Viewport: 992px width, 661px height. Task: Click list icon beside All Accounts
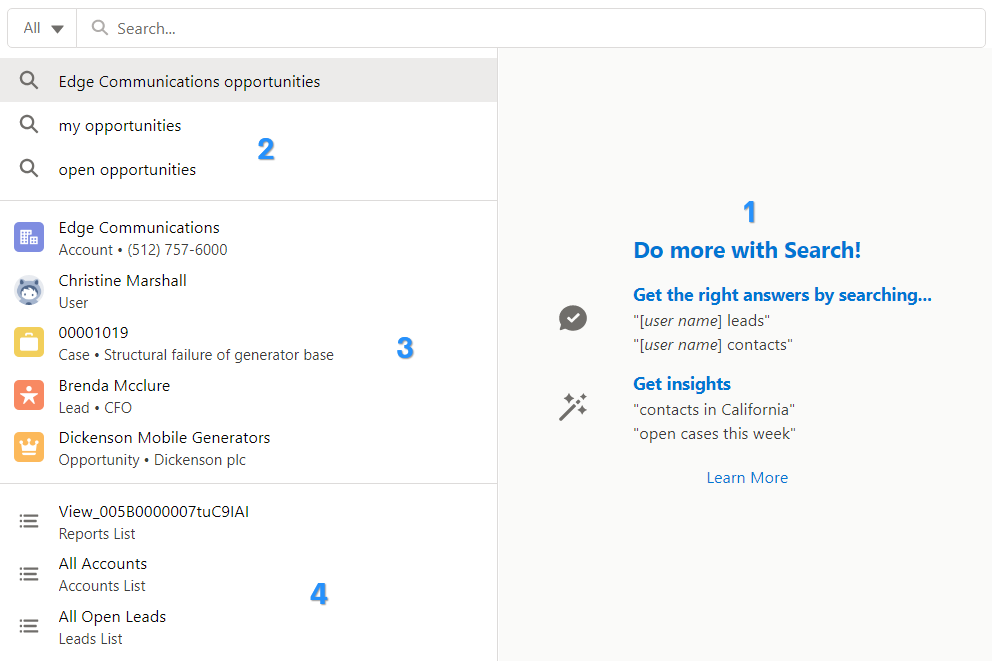tap(28, 574)
